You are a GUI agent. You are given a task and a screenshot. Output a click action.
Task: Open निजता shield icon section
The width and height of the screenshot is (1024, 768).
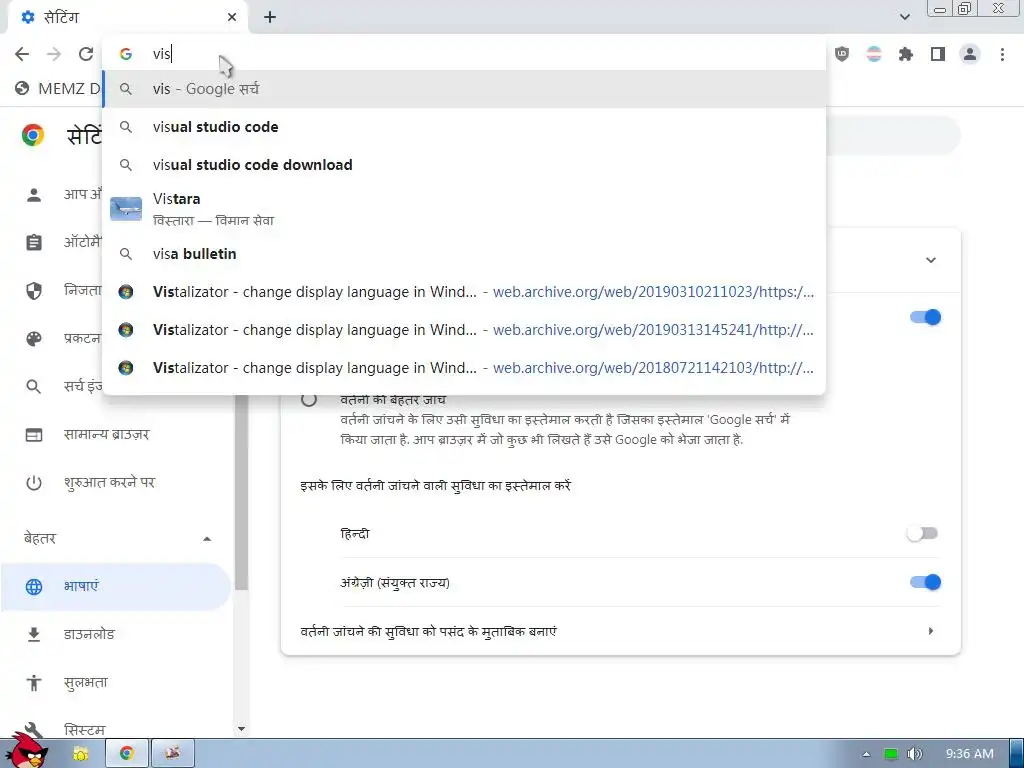(33, 291)
